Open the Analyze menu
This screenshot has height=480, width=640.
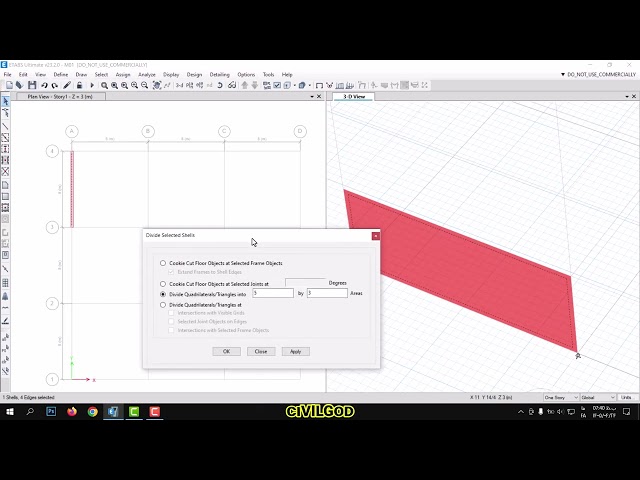coord(147,74)
